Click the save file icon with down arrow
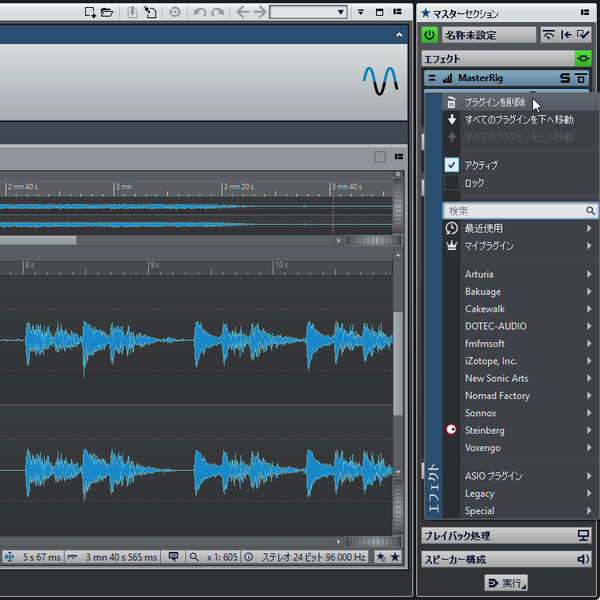 click(x=132, y=12)
